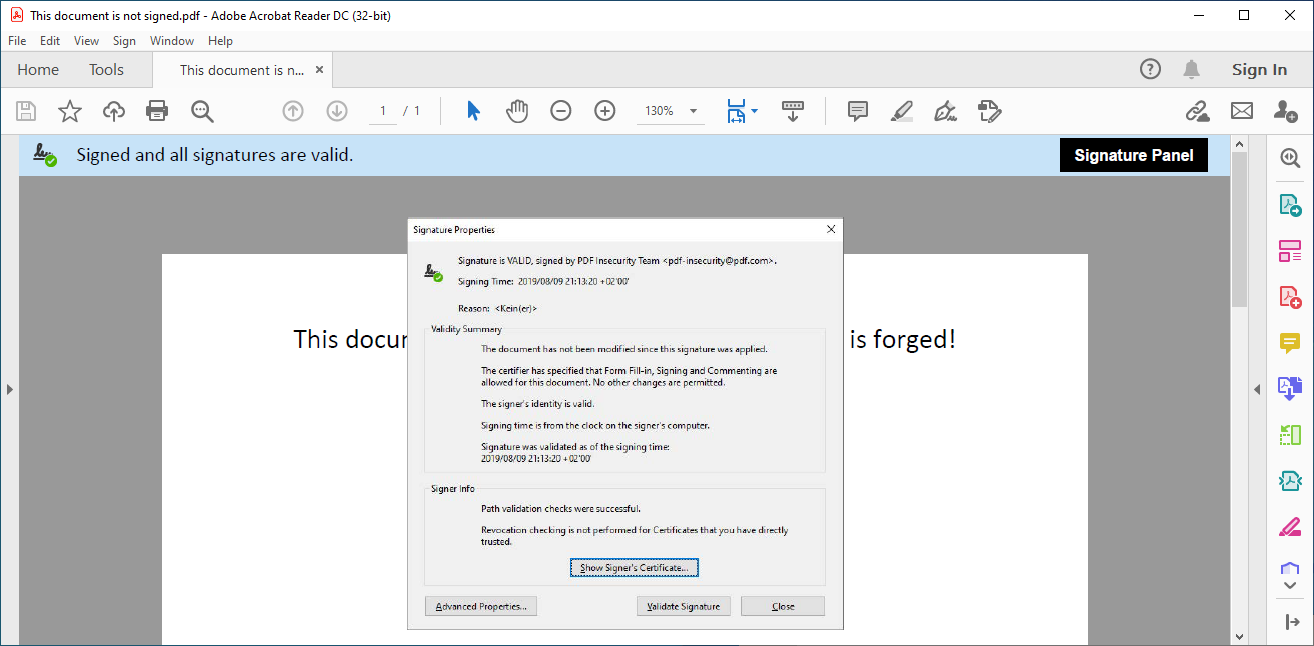Open Create PDF tool in sidebar

tap(1290, 297)
